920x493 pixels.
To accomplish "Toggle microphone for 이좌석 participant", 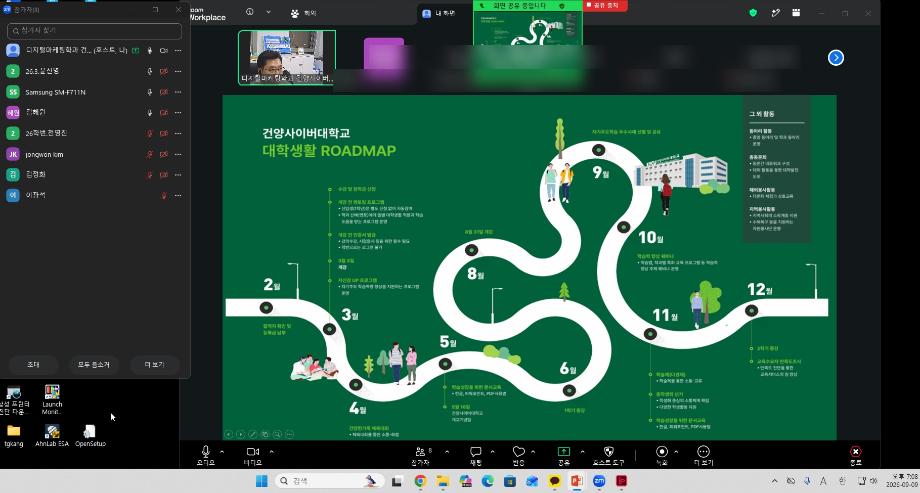I will (x=164, y=195).
